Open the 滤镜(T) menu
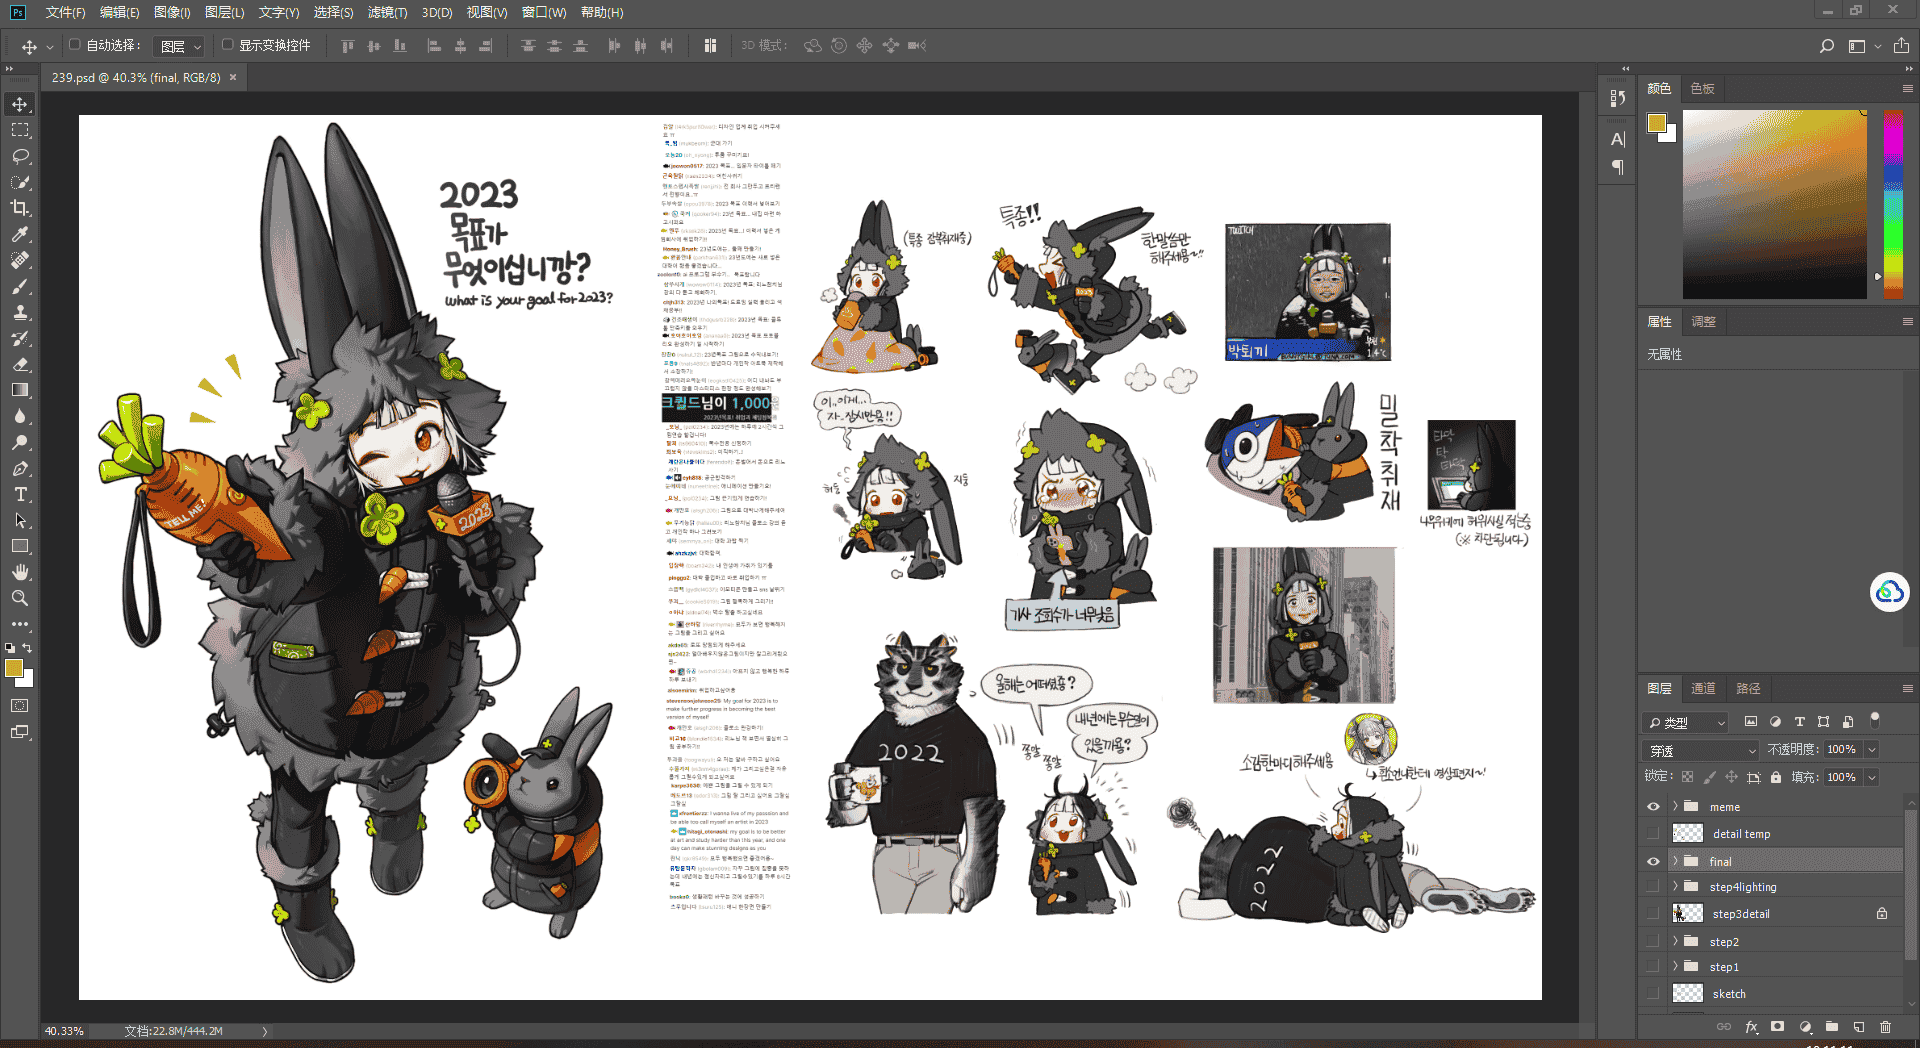Viewport: 1920px width, 1048px height. [387, 12]
